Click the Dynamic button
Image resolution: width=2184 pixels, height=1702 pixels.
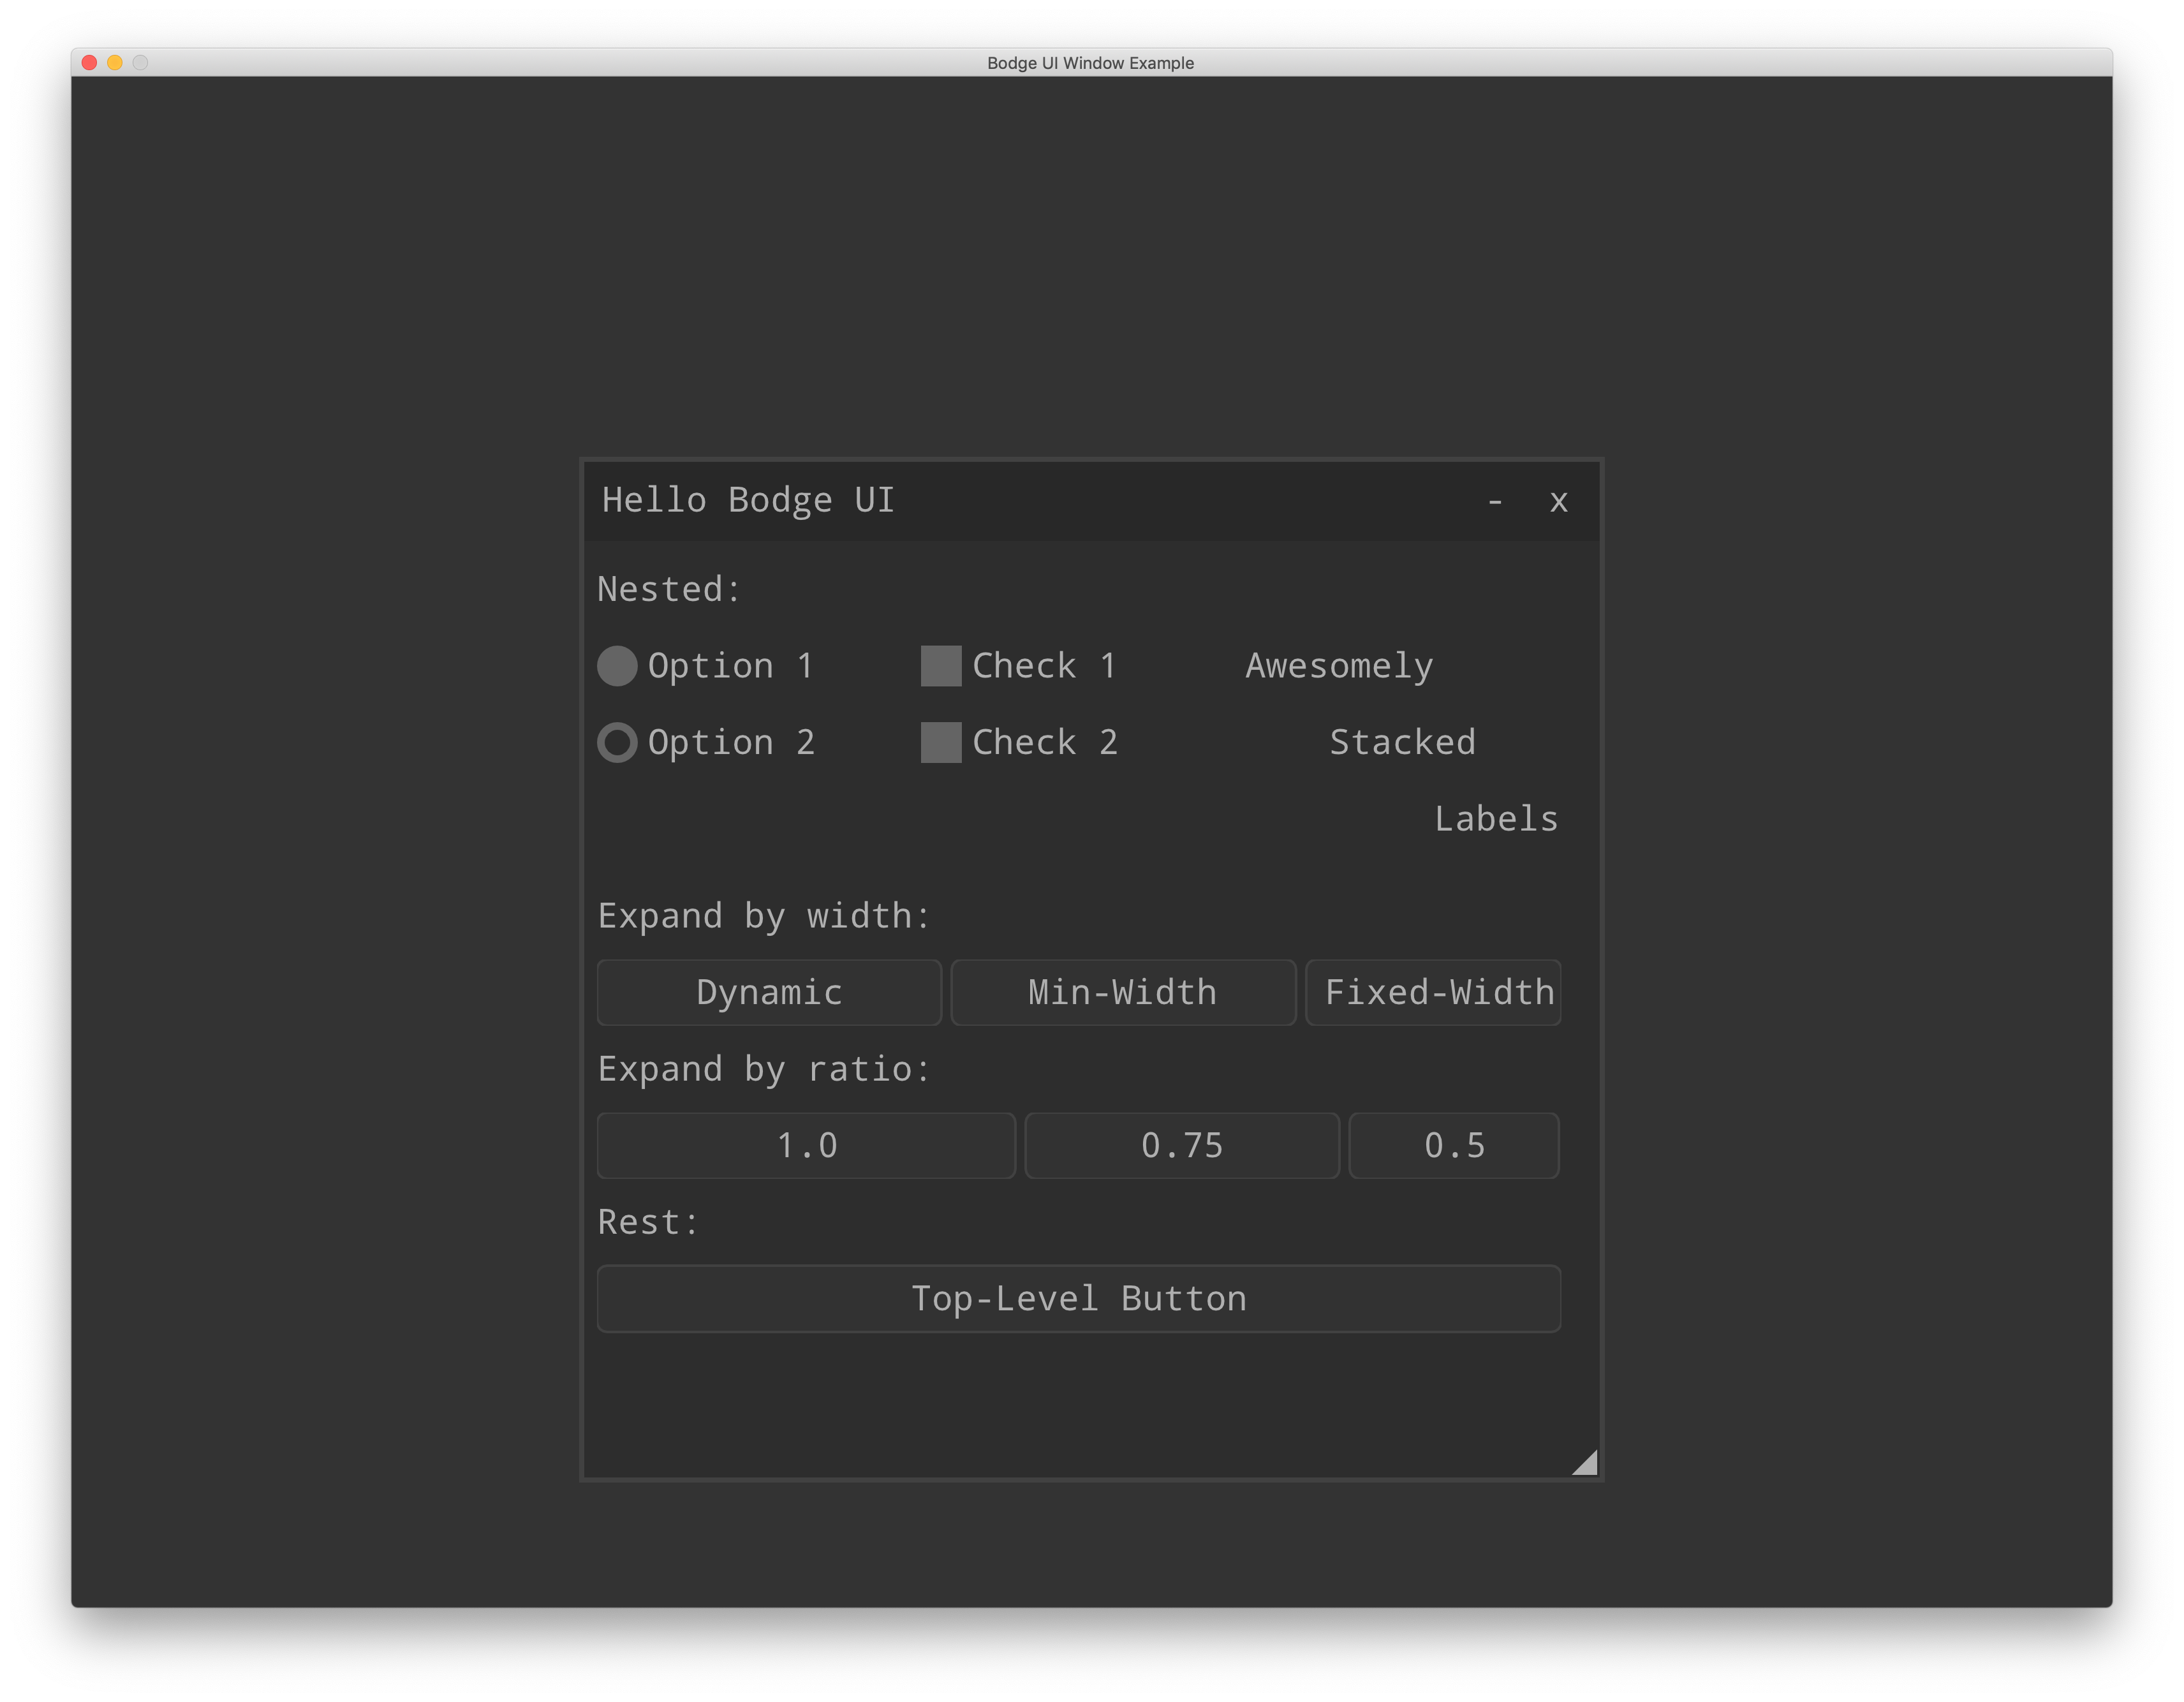click(769, 993)
